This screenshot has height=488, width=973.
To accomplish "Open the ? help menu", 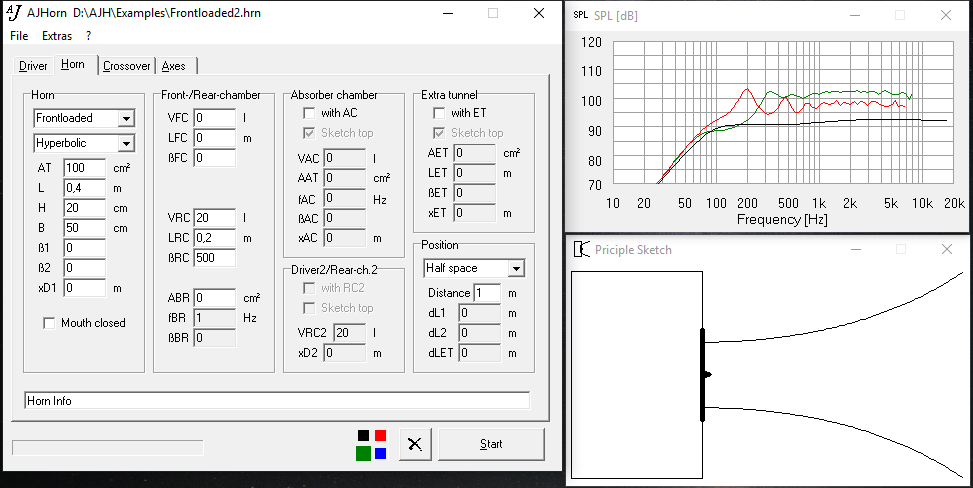I will (89, 36).
